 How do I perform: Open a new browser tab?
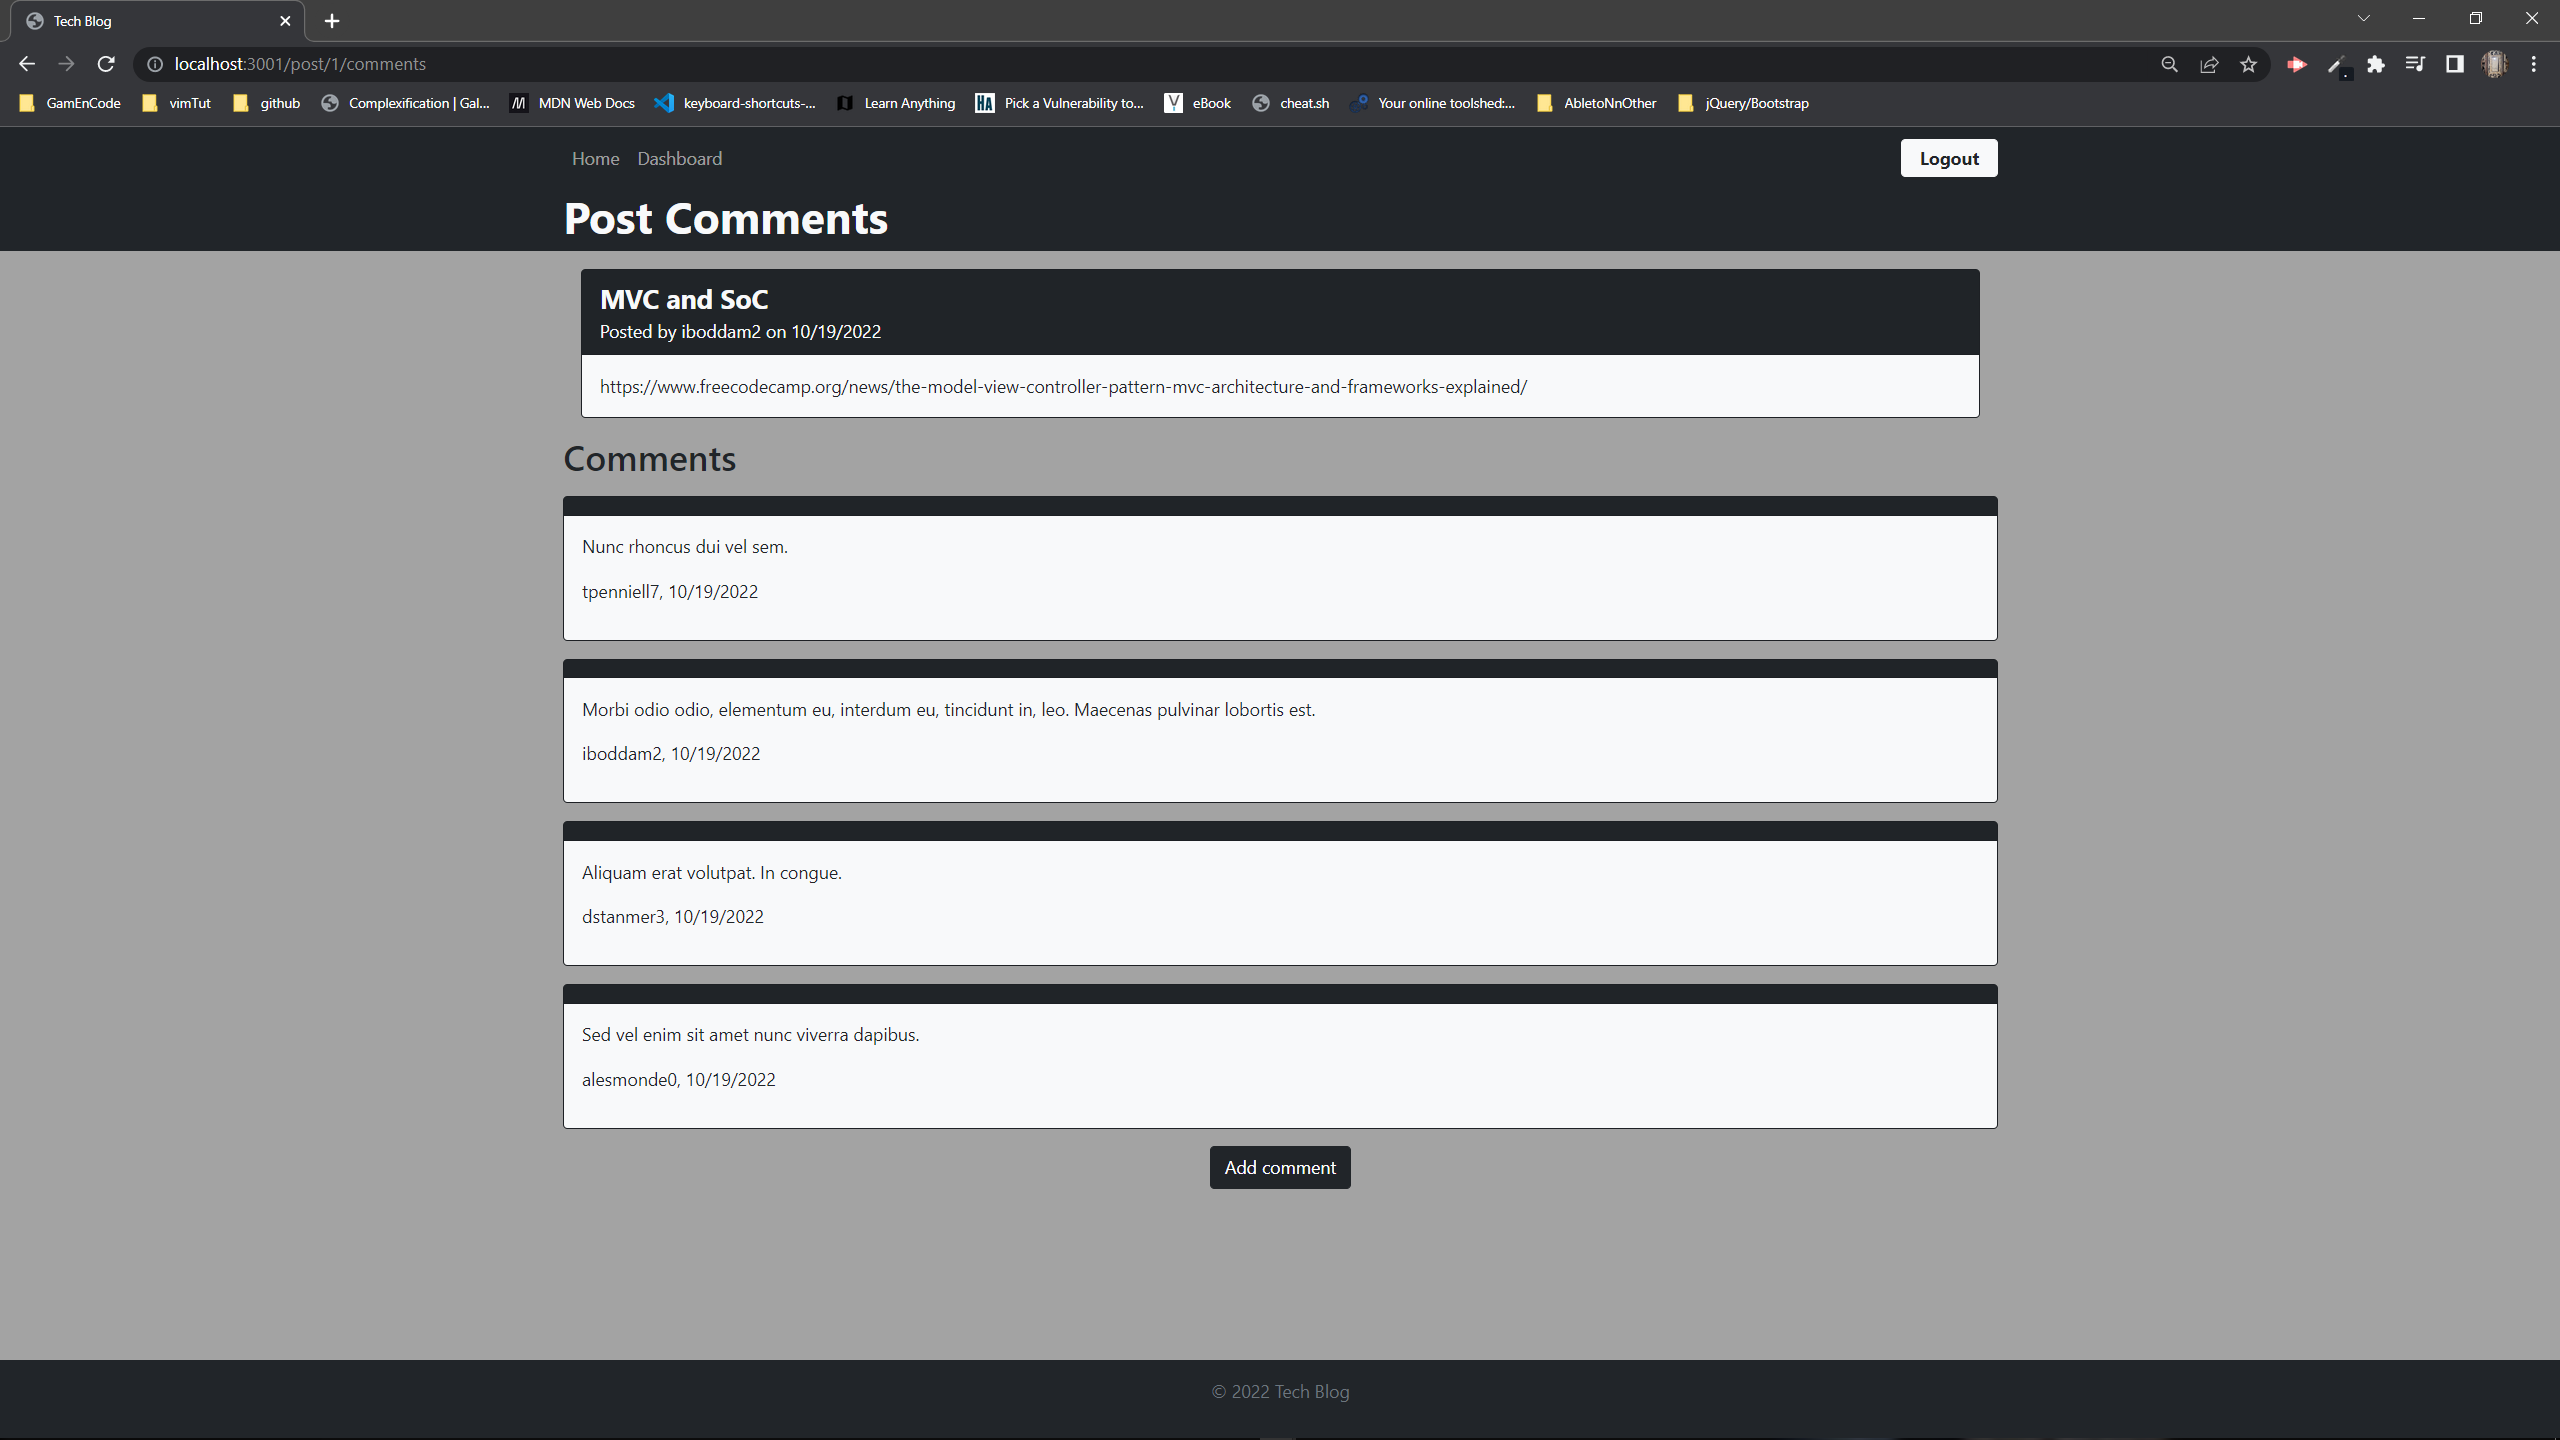(x=332, y=21)
